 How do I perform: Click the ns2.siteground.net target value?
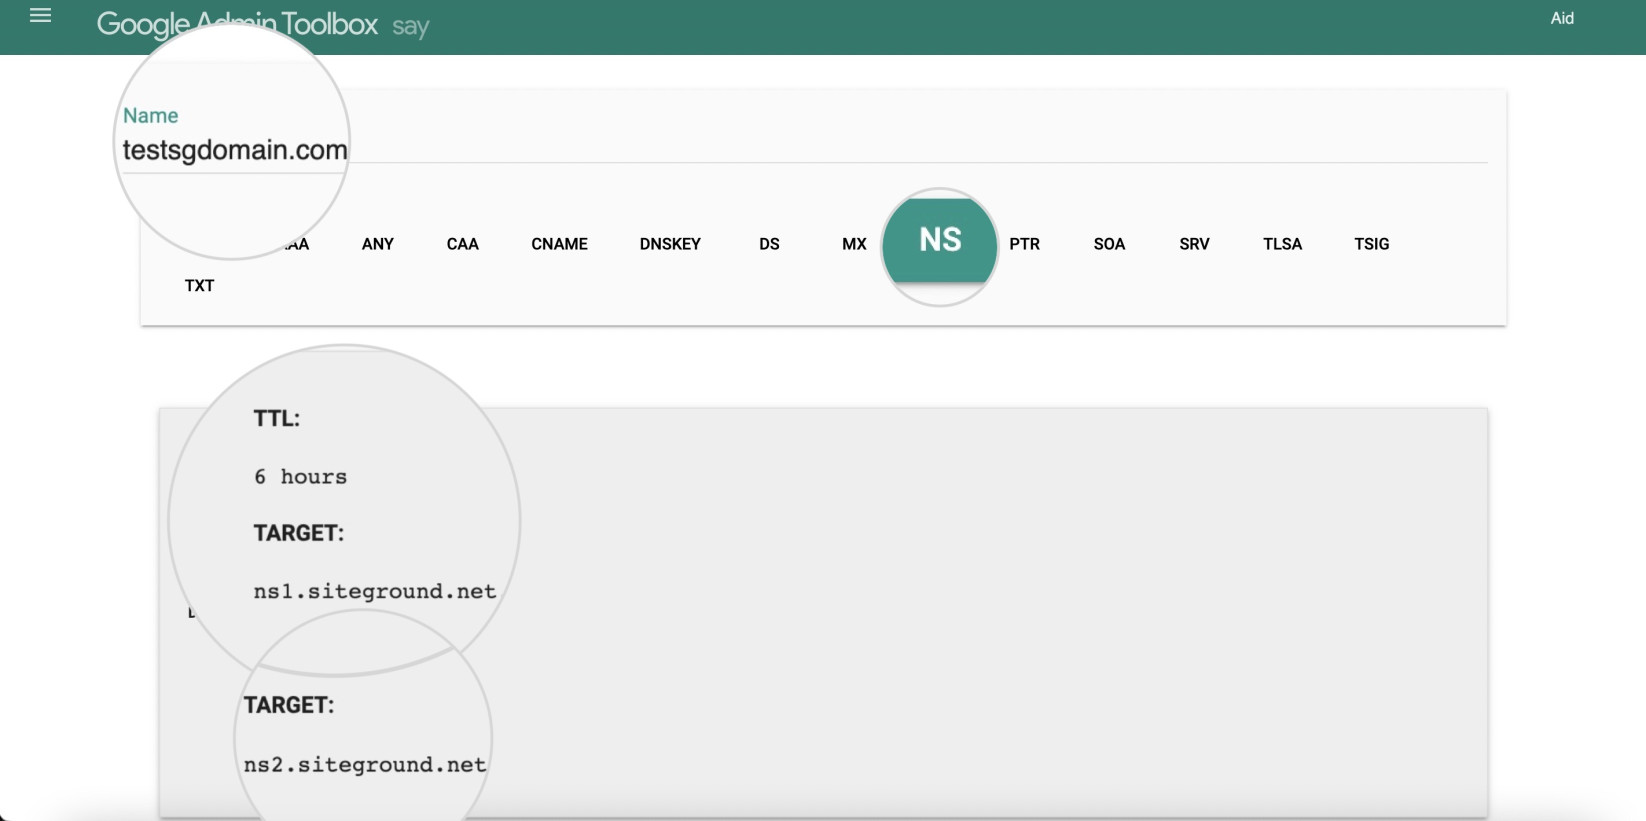point(365,765)
